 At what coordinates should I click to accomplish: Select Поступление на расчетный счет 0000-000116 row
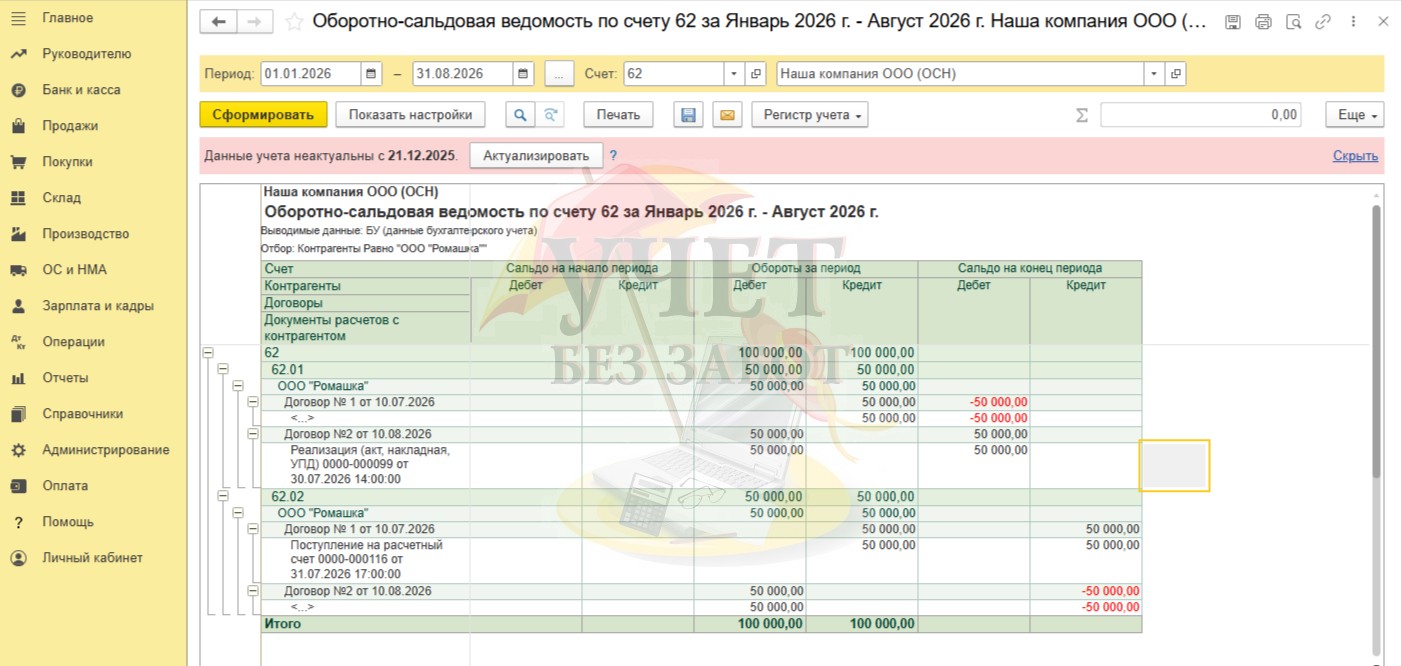(x=701, y=561)
